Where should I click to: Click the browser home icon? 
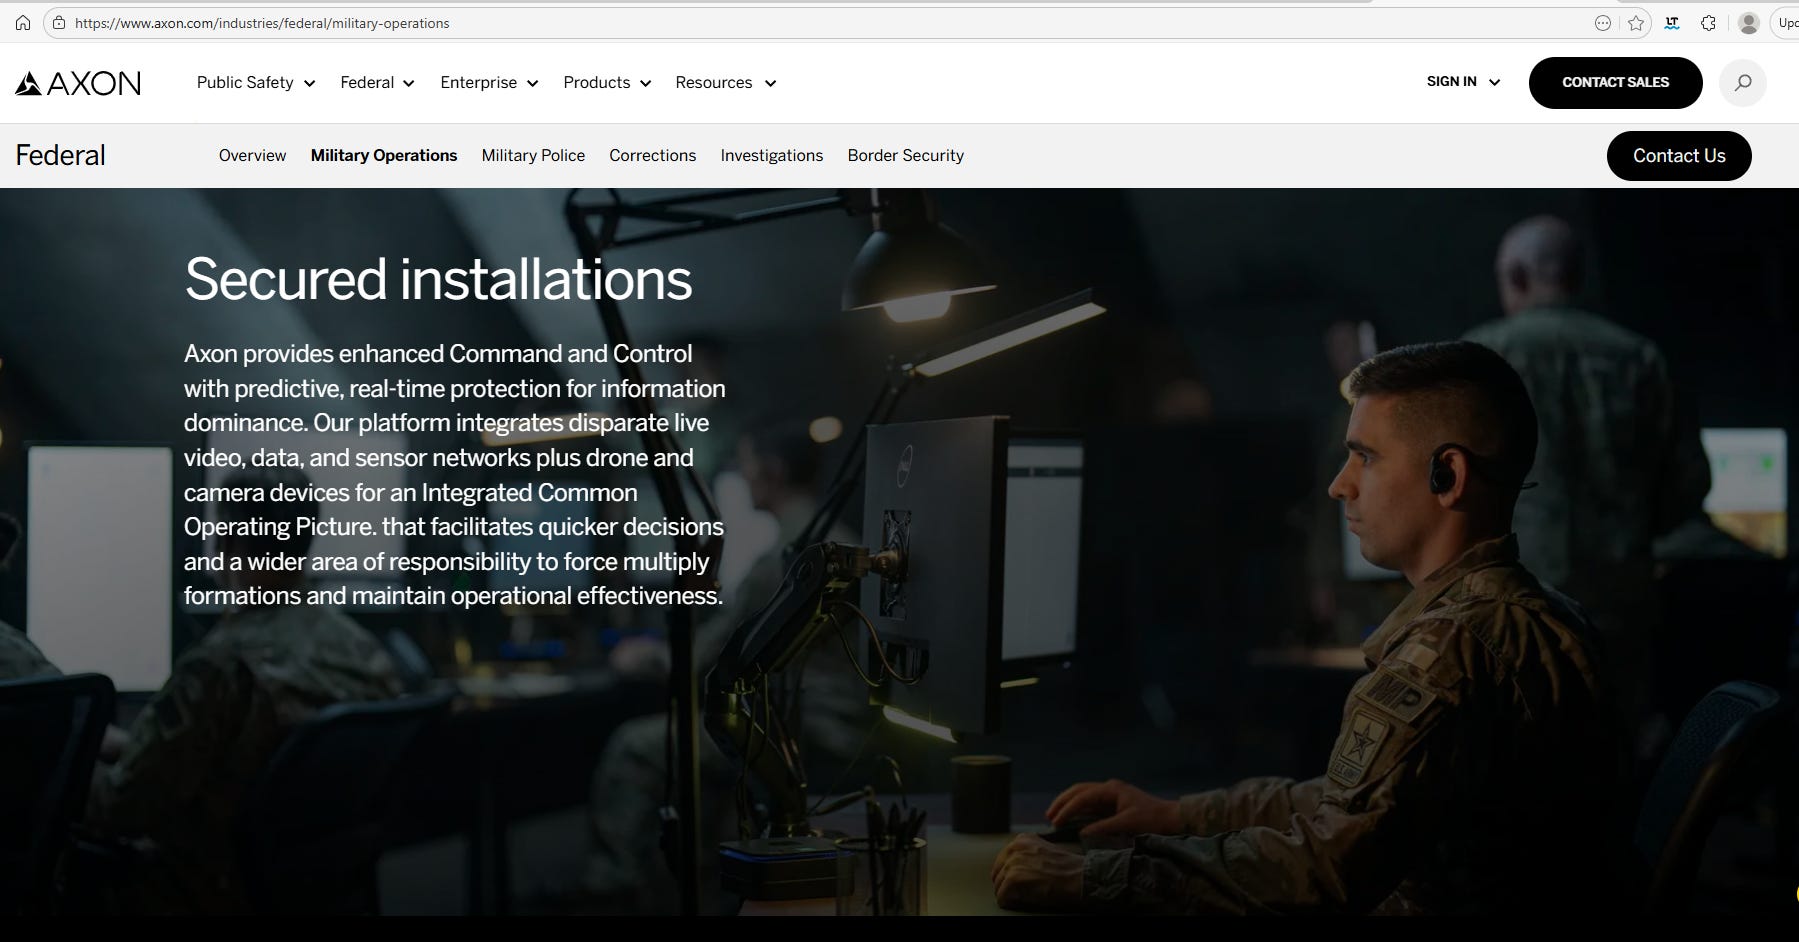(x=23, y=23)
